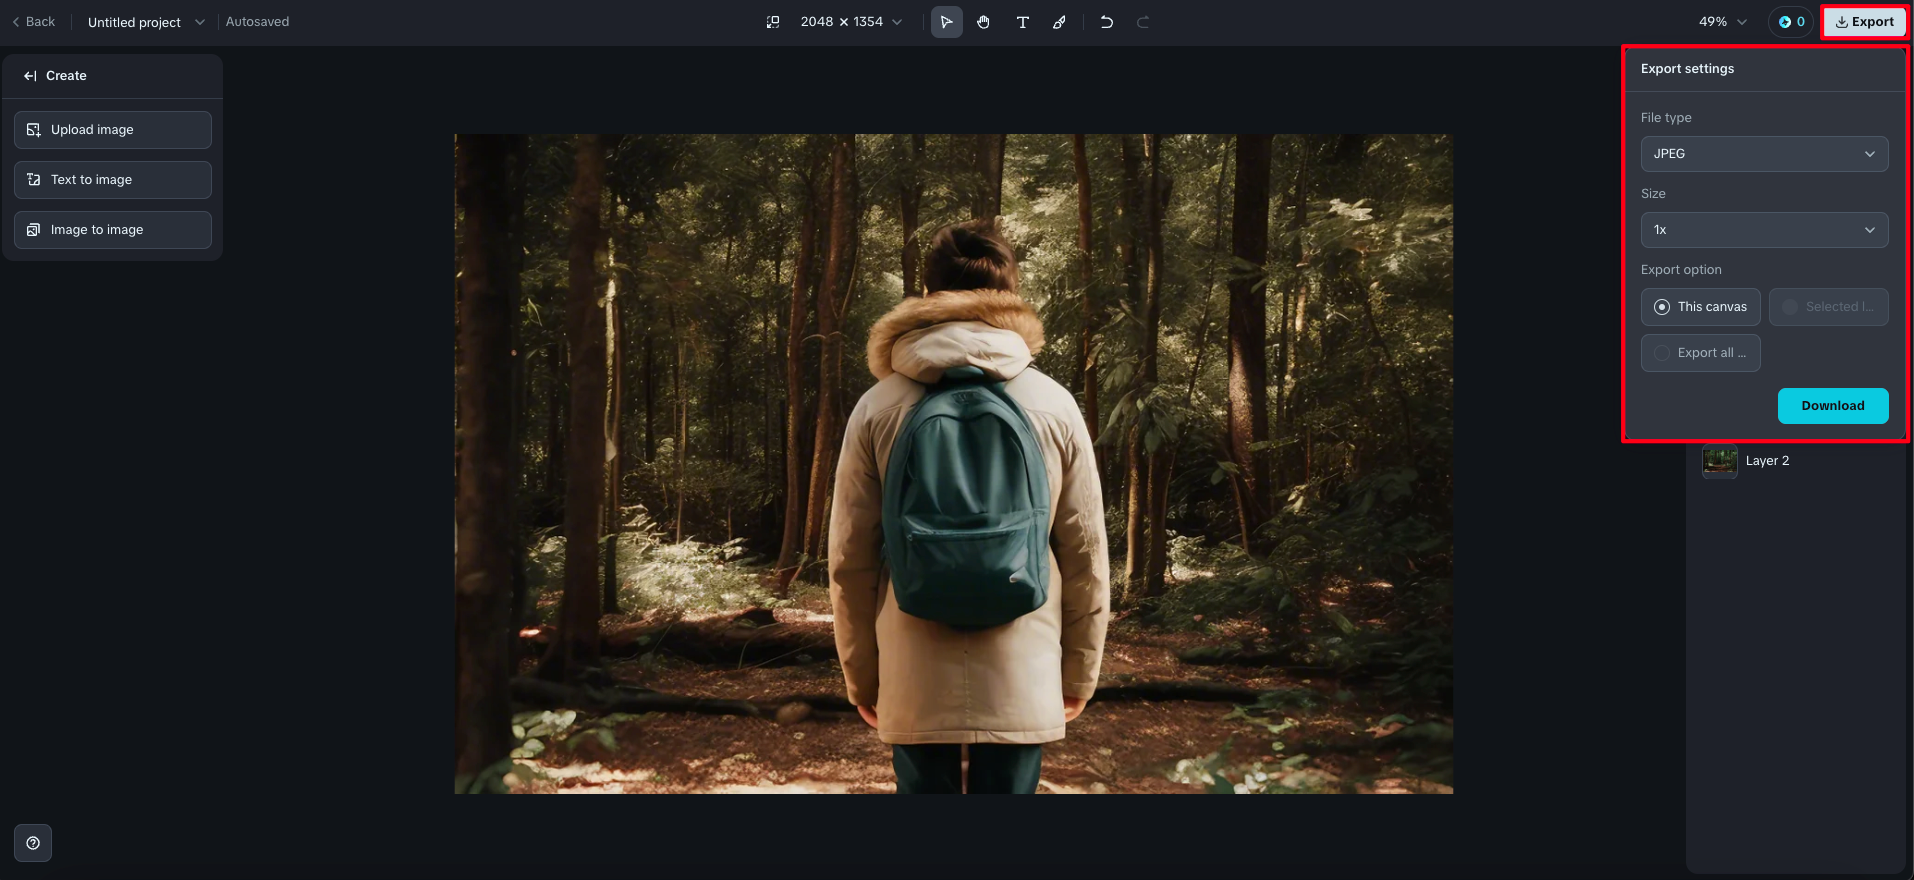1914x880 pixels.
Task: Click the Export settings heading
Action: (x=1687, y=69)
